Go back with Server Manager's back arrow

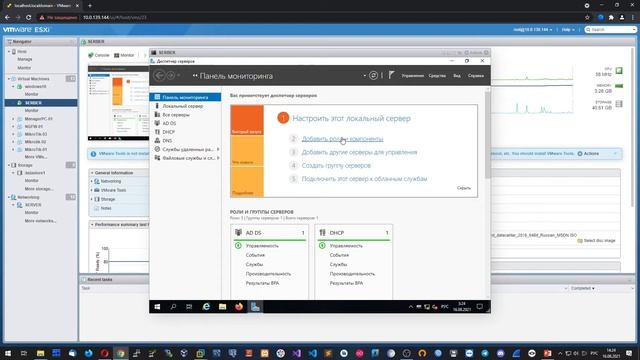160,76
